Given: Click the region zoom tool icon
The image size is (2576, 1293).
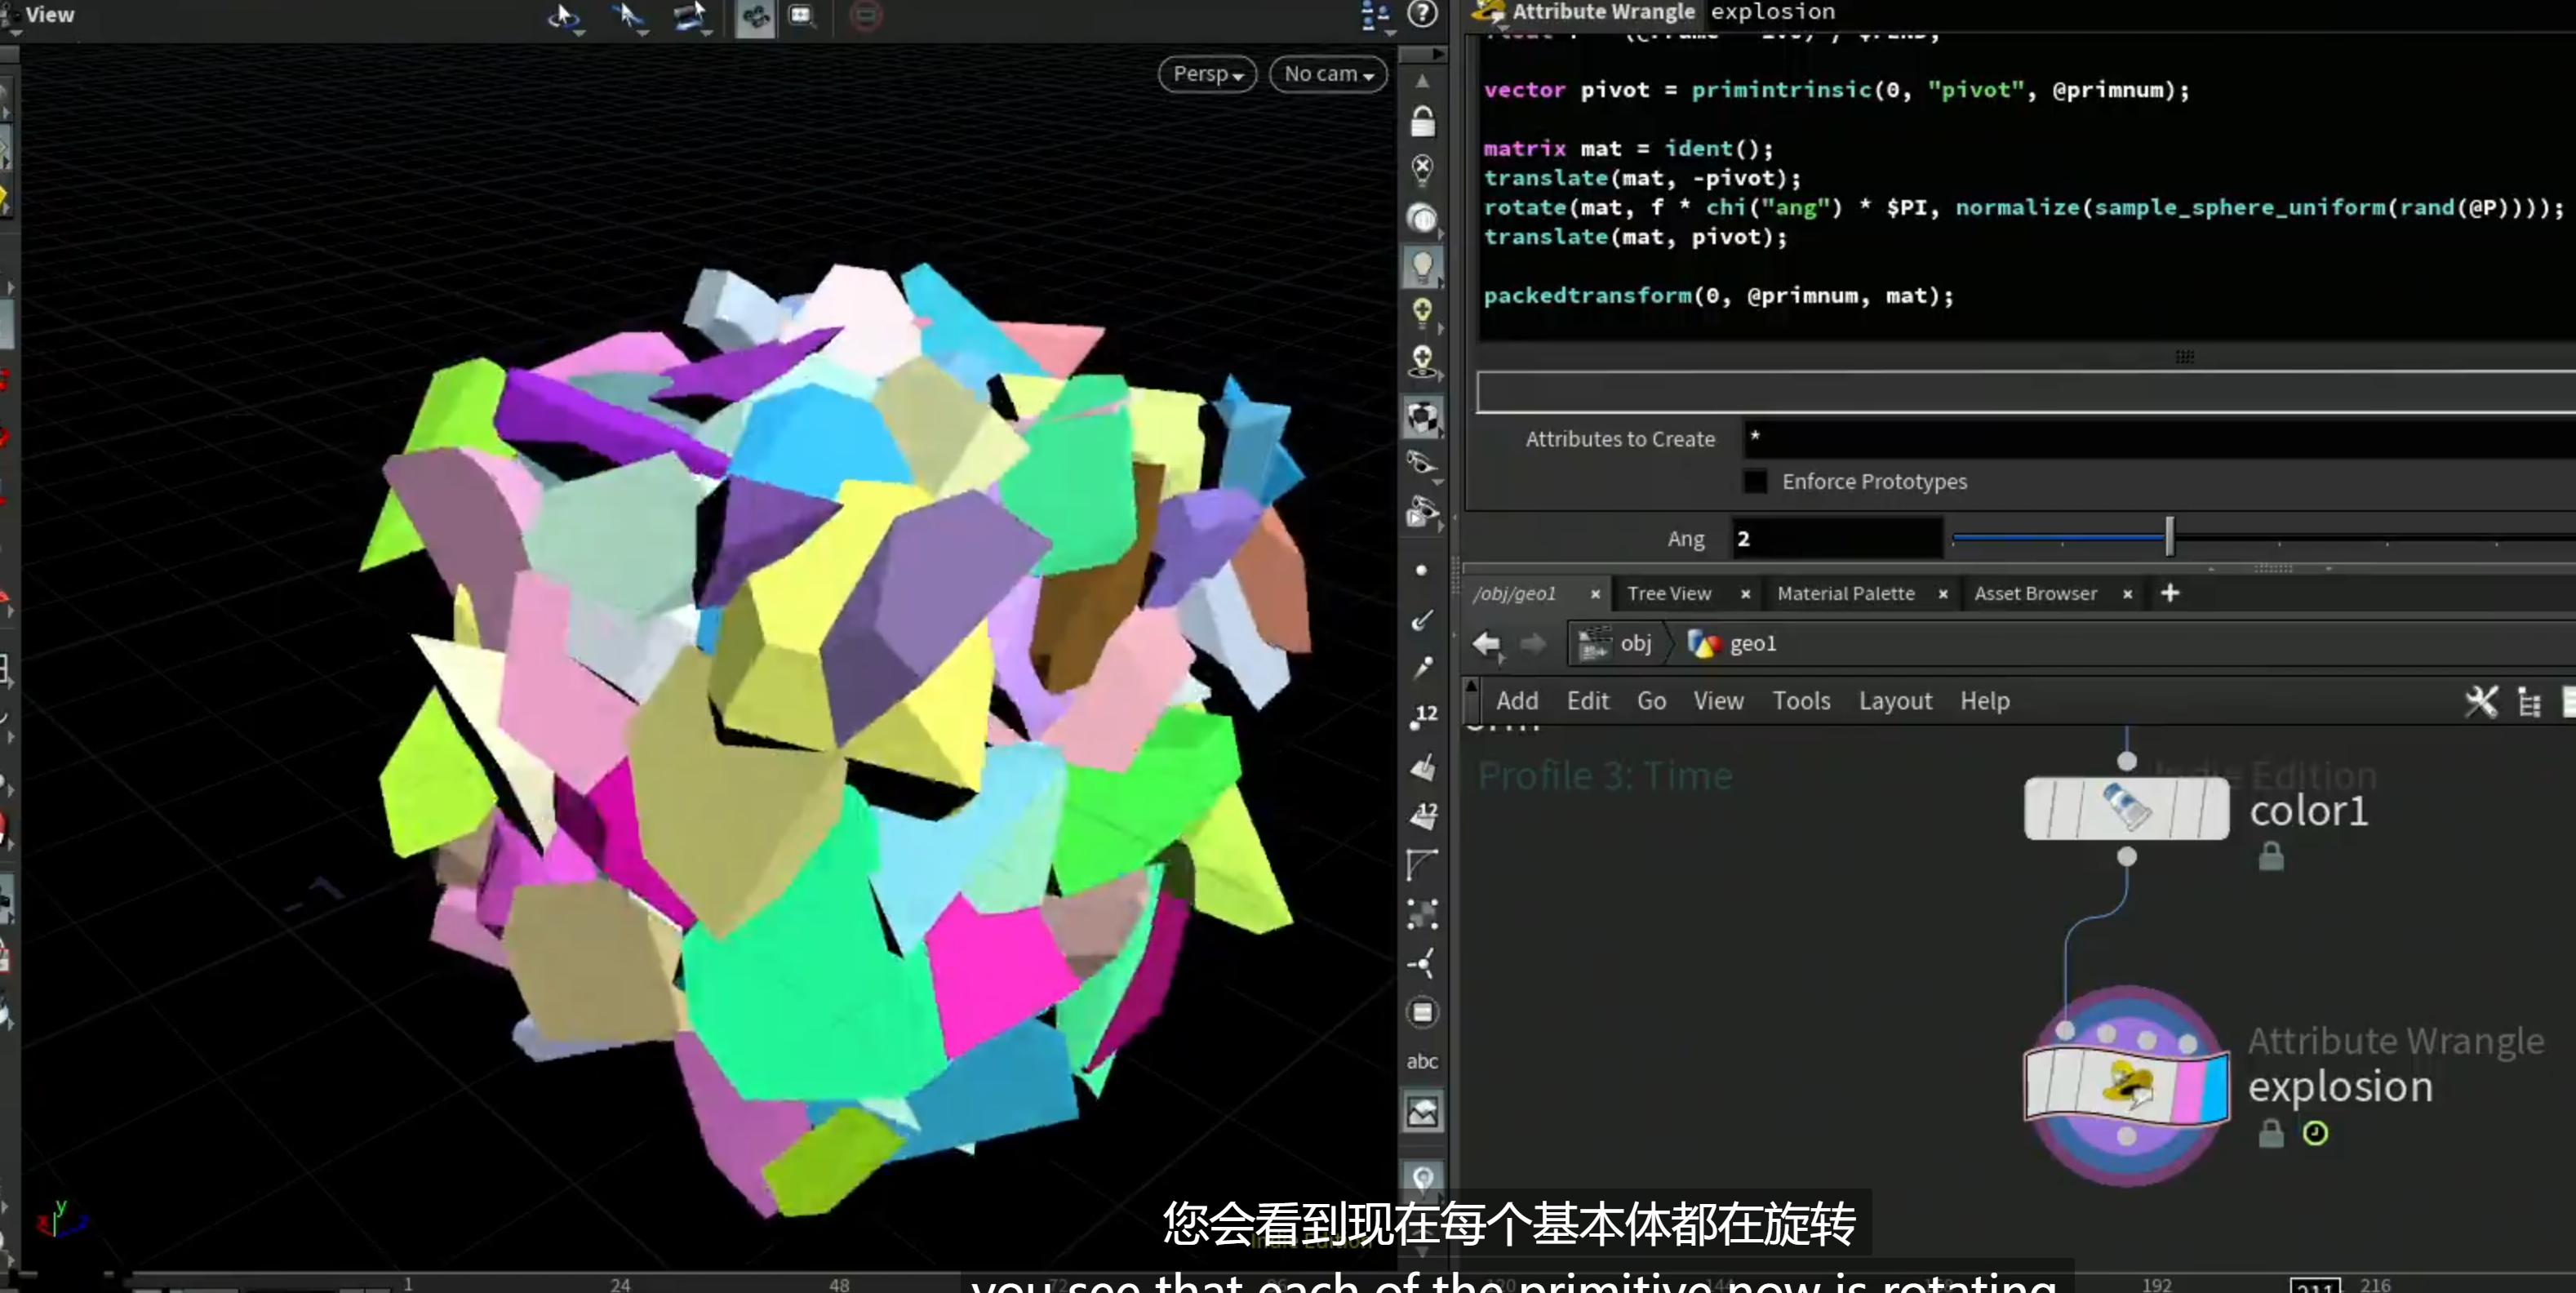Looking at the screenshot, I should tap(801, 15).
